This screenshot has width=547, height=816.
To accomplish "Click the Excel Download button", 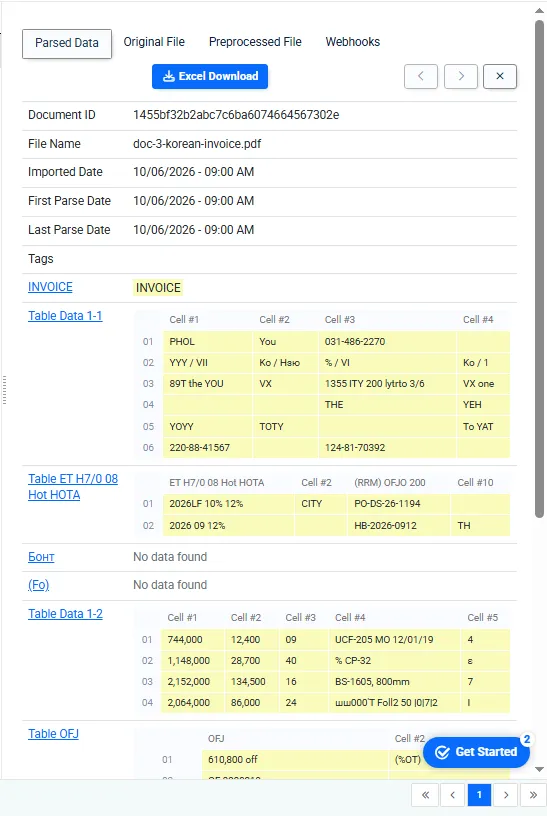I will tap(210, 76).
